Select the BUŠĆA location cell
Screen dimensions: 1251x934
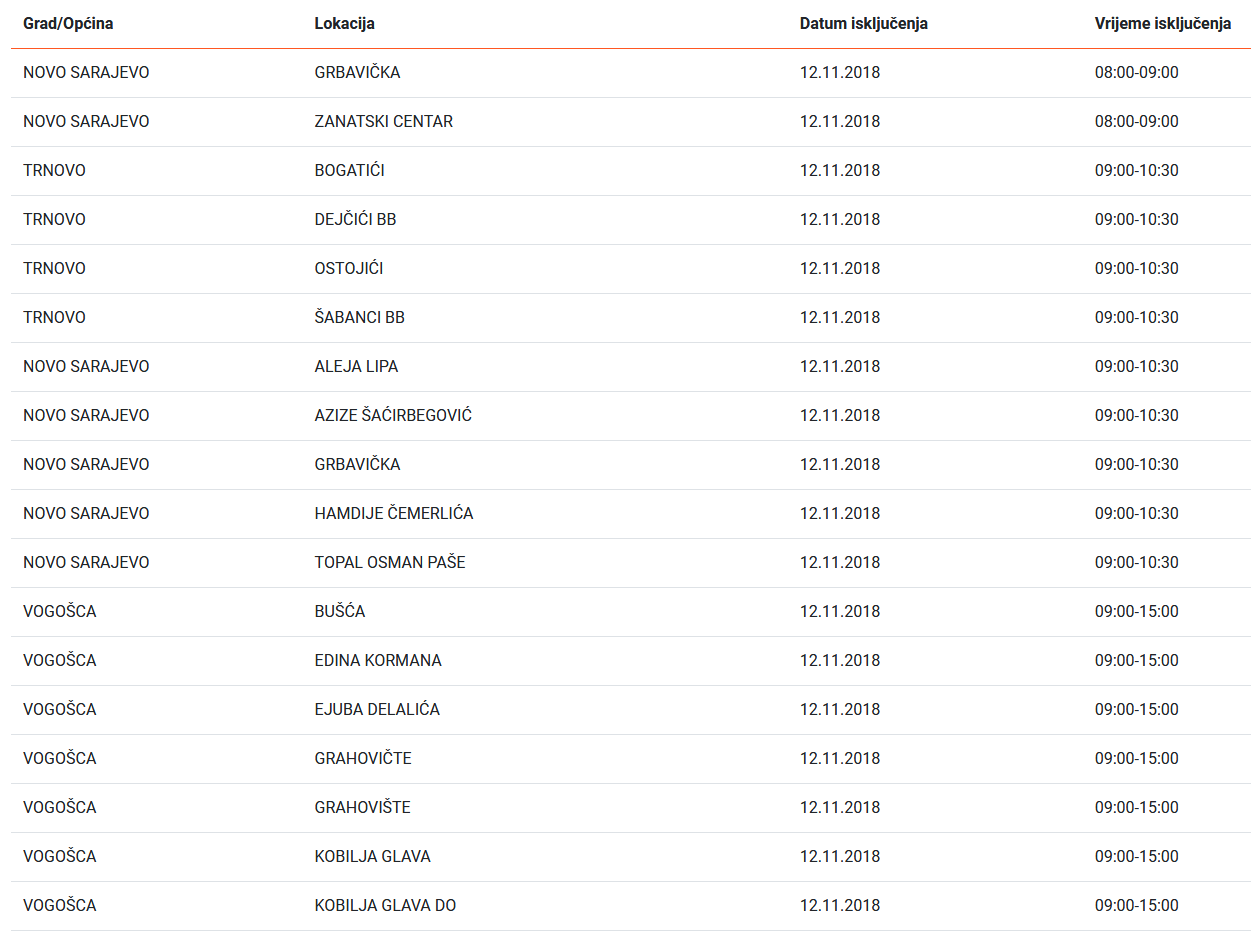click(339, 612)
